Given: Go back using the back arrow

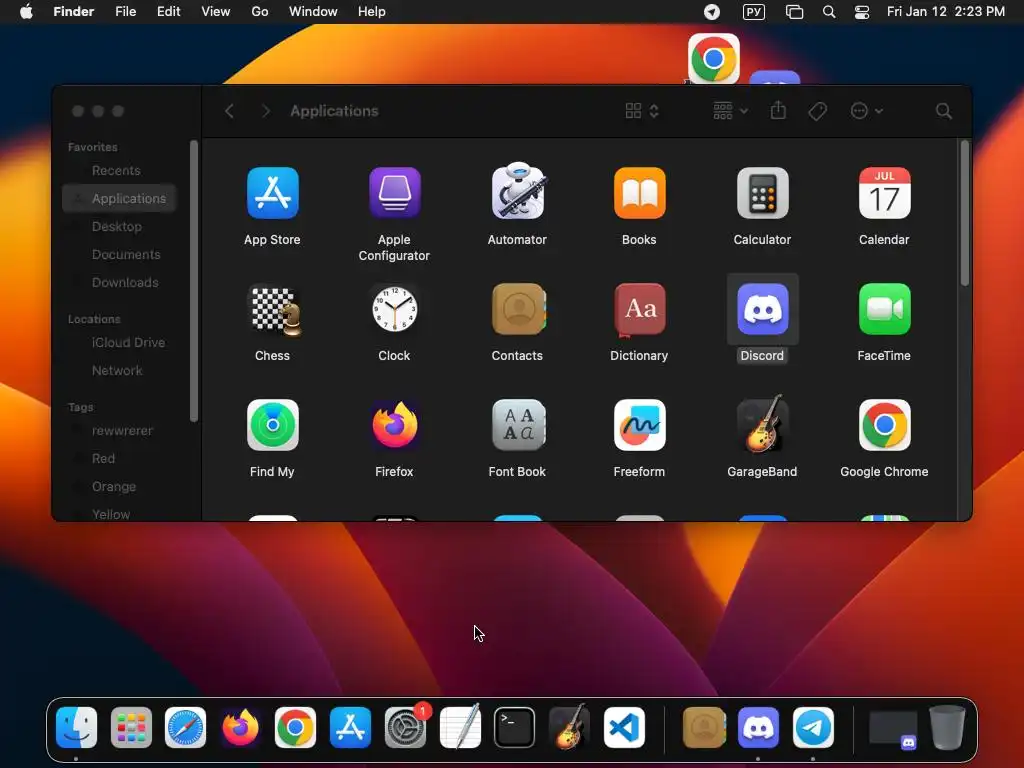Looking at the screenshot, I should 229,111.
